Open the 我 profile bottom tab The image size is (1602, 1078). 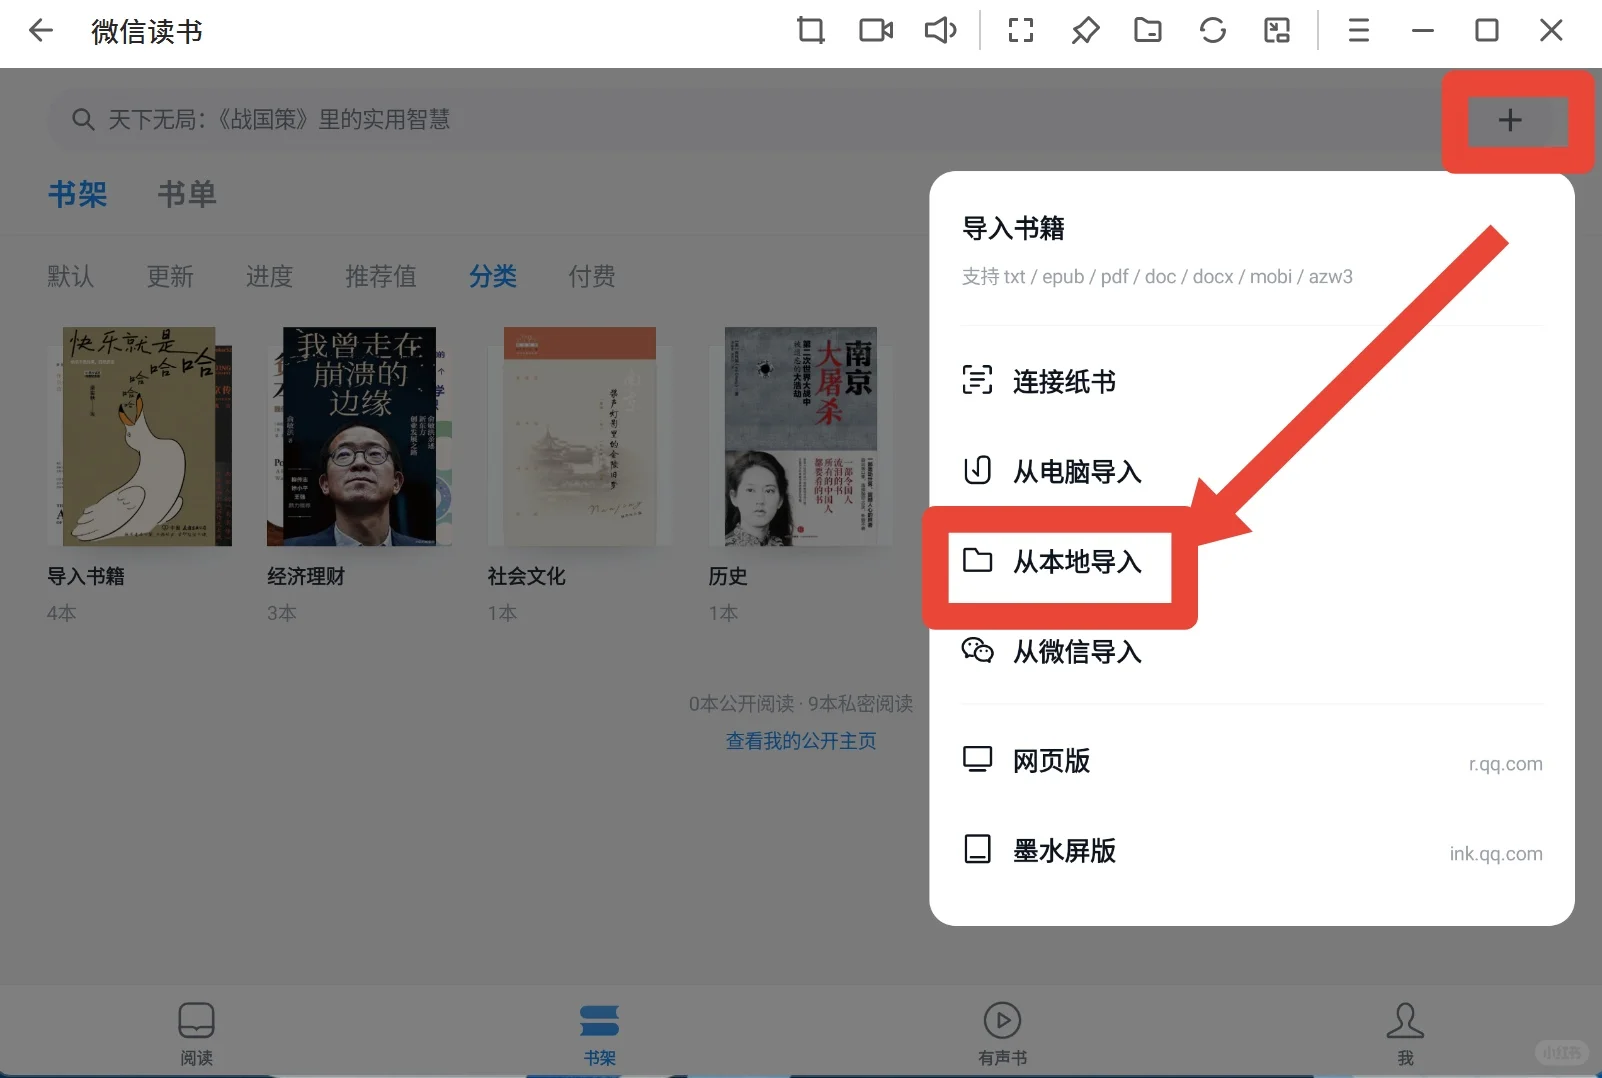tap(1405, 1034)
